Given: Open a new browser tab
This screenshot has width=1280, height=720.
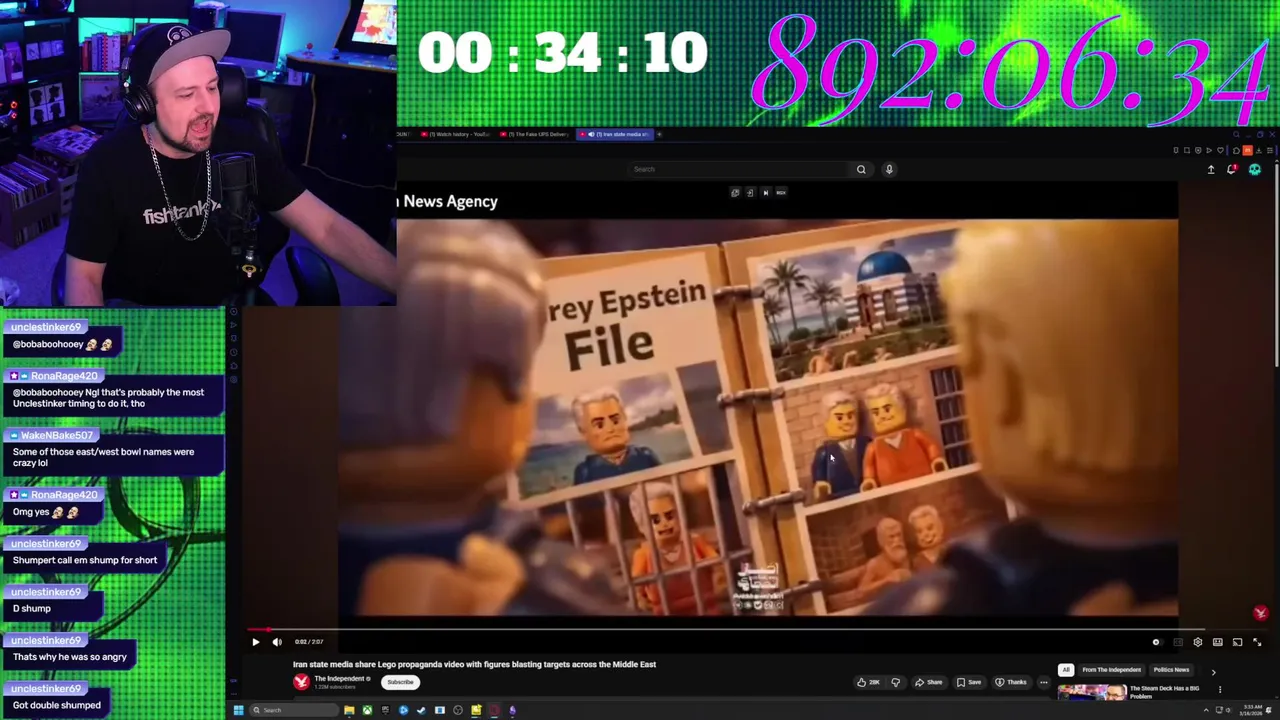Looking at the screenshot, I should tap(659, 134).
